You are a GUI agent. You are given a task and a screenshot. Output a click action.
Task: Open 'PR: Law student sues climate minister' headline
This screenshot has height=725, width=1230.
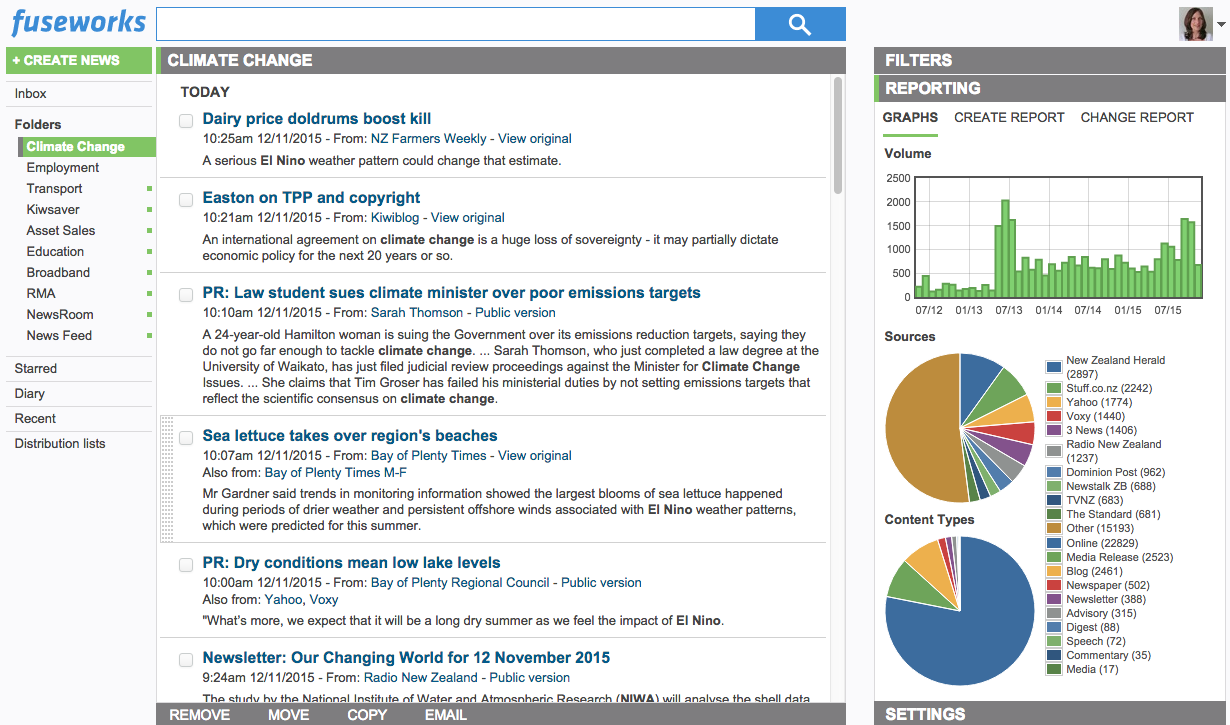451,293
